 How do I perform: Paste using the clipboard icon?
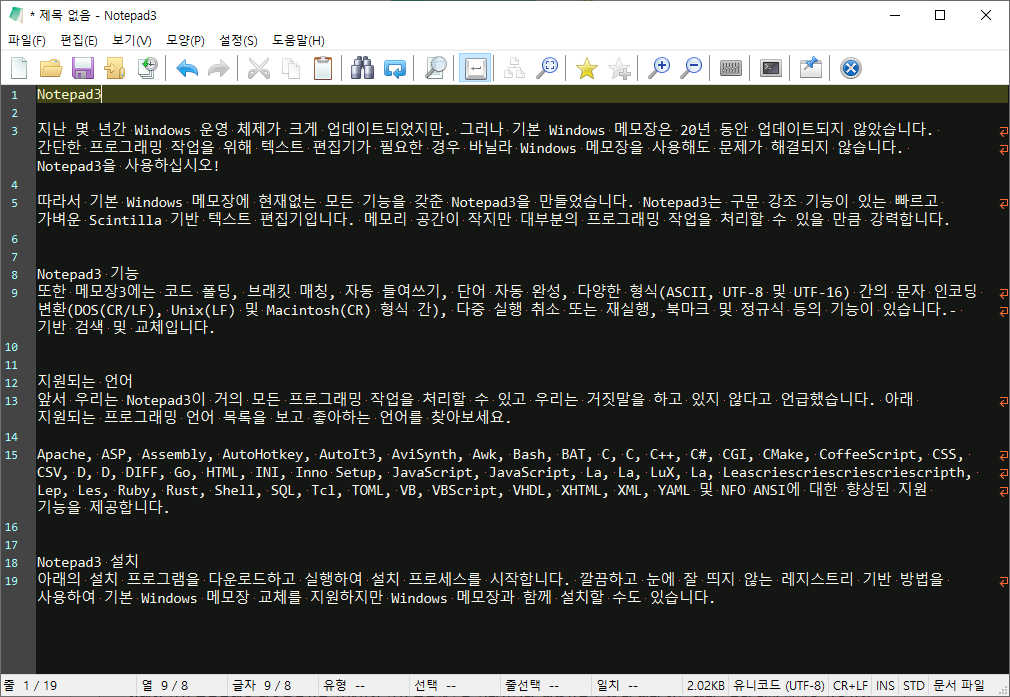coord(323,68)
